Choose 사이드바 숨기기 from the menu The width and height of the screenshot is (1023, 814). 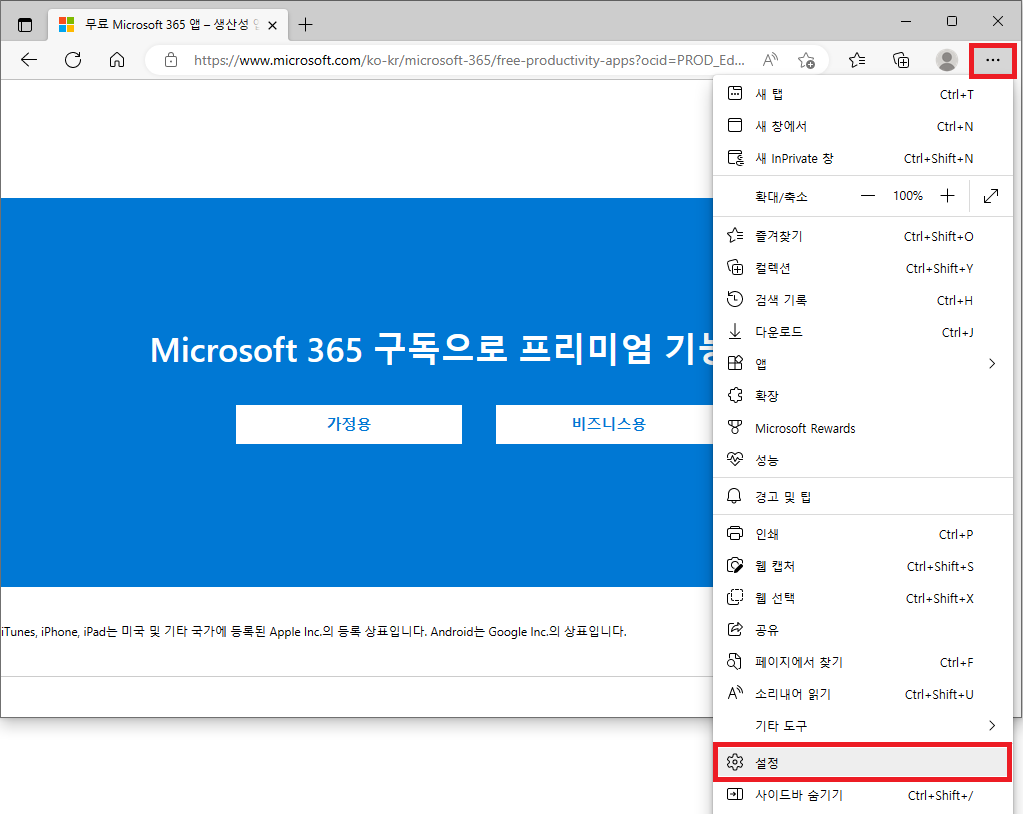click(863, 795)
